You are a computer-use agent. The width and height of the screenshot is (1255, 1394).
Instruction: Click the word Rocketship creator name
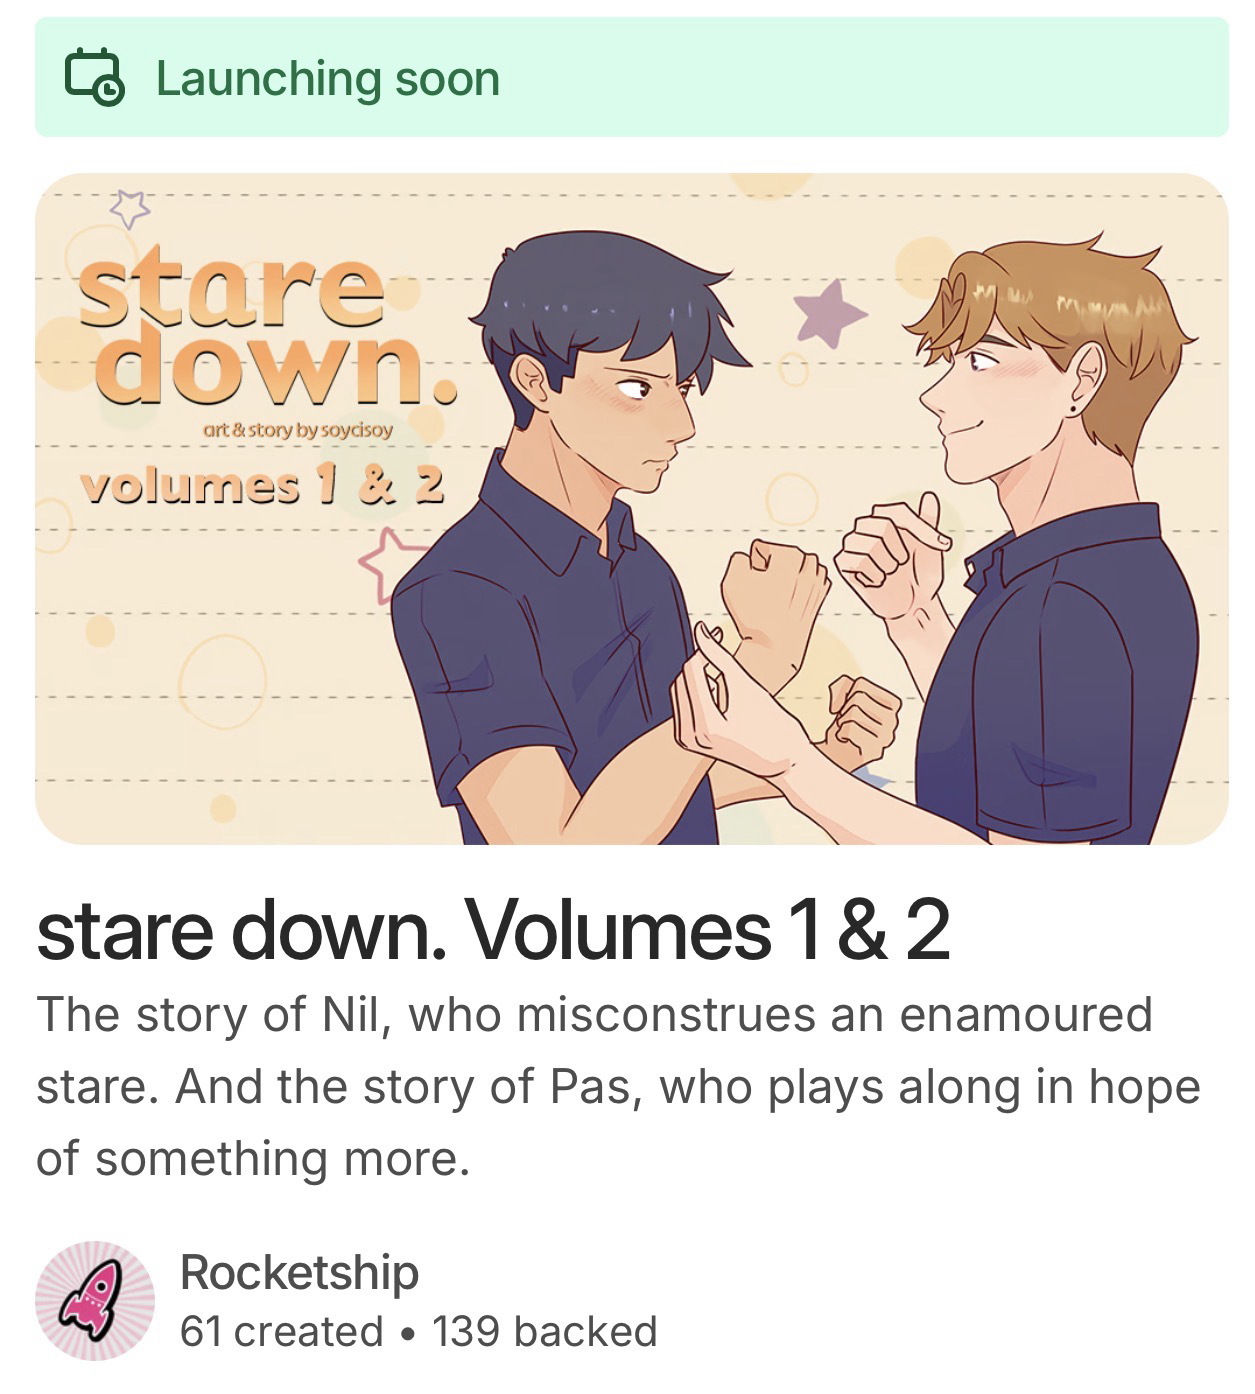click(299, 1273)
